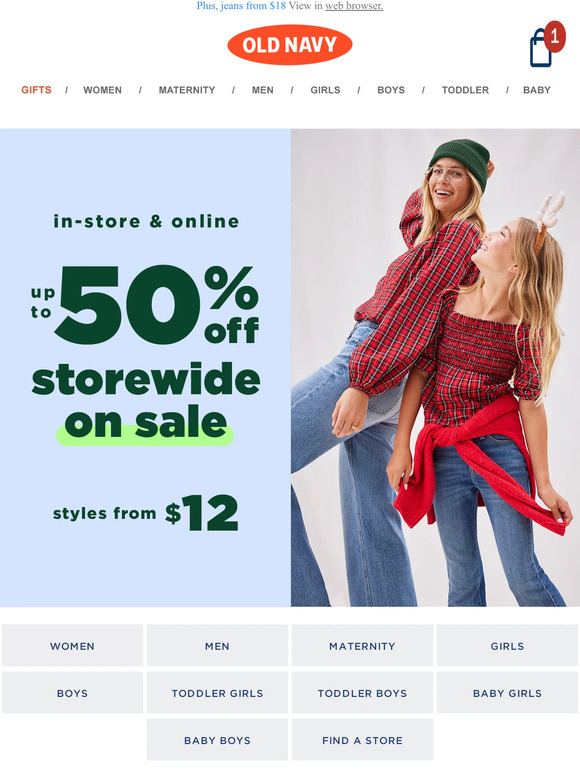Viewport: 580px width, 774px height.
Task: Select WOMEN in top navigation
Action: coord(102,90)
